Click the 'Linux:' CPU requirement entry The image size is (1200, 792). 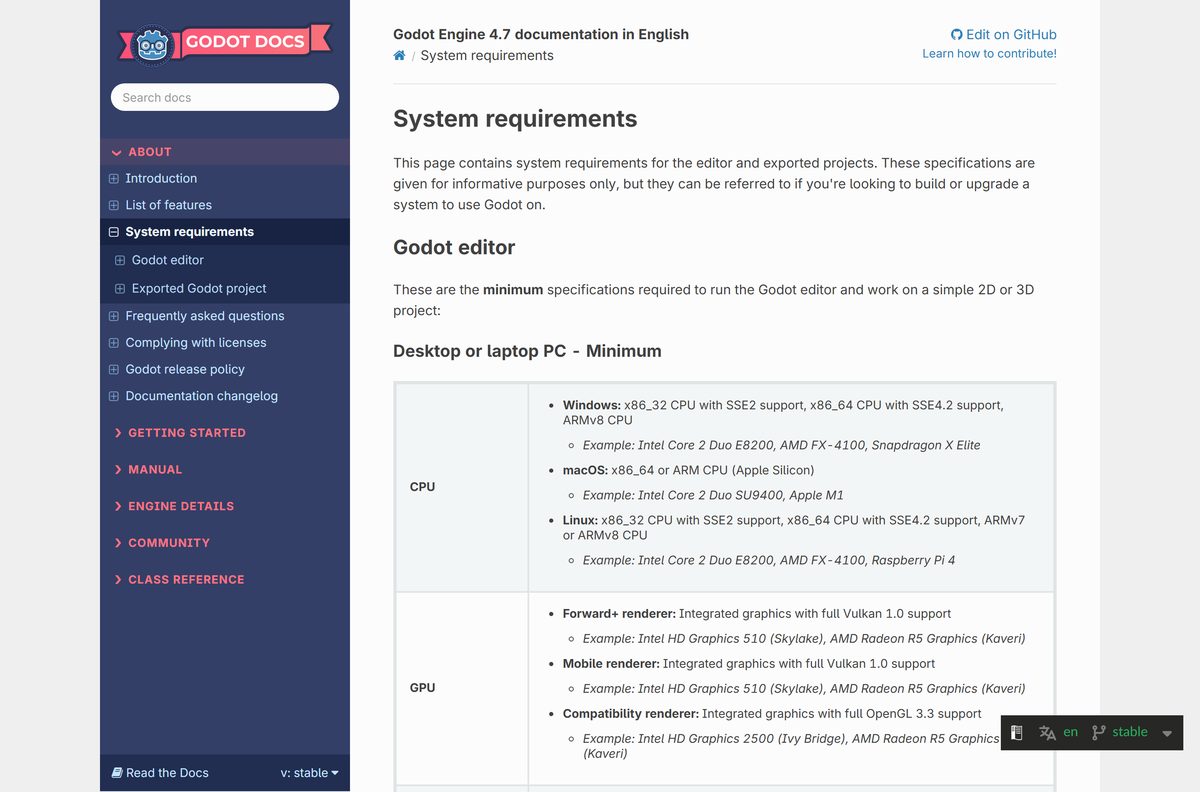pyautogui.click(x=794, y=528)
